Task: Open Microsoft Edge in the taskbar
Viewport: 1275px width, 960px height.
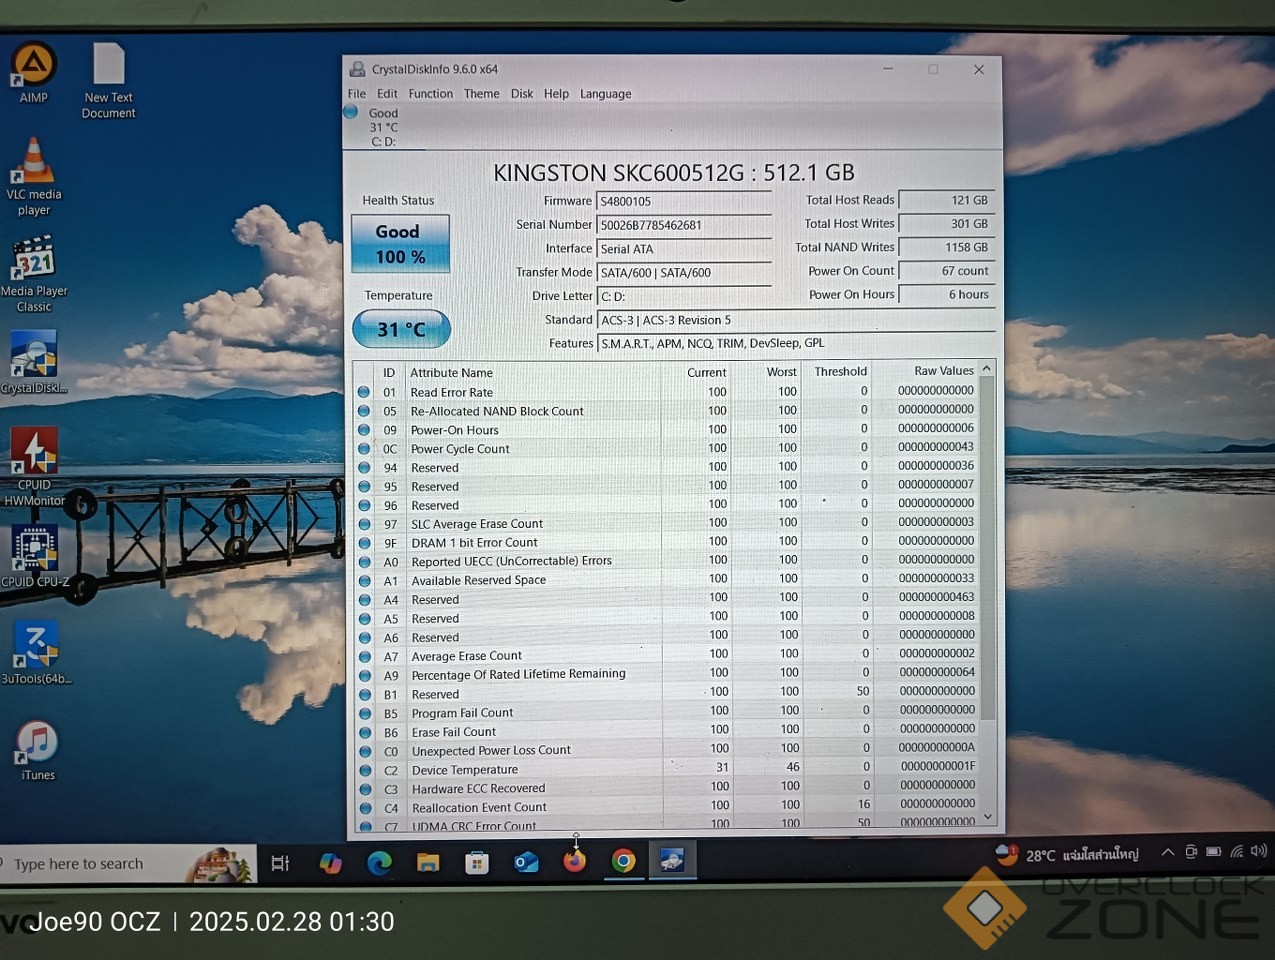Action: (x=379, y=863)
